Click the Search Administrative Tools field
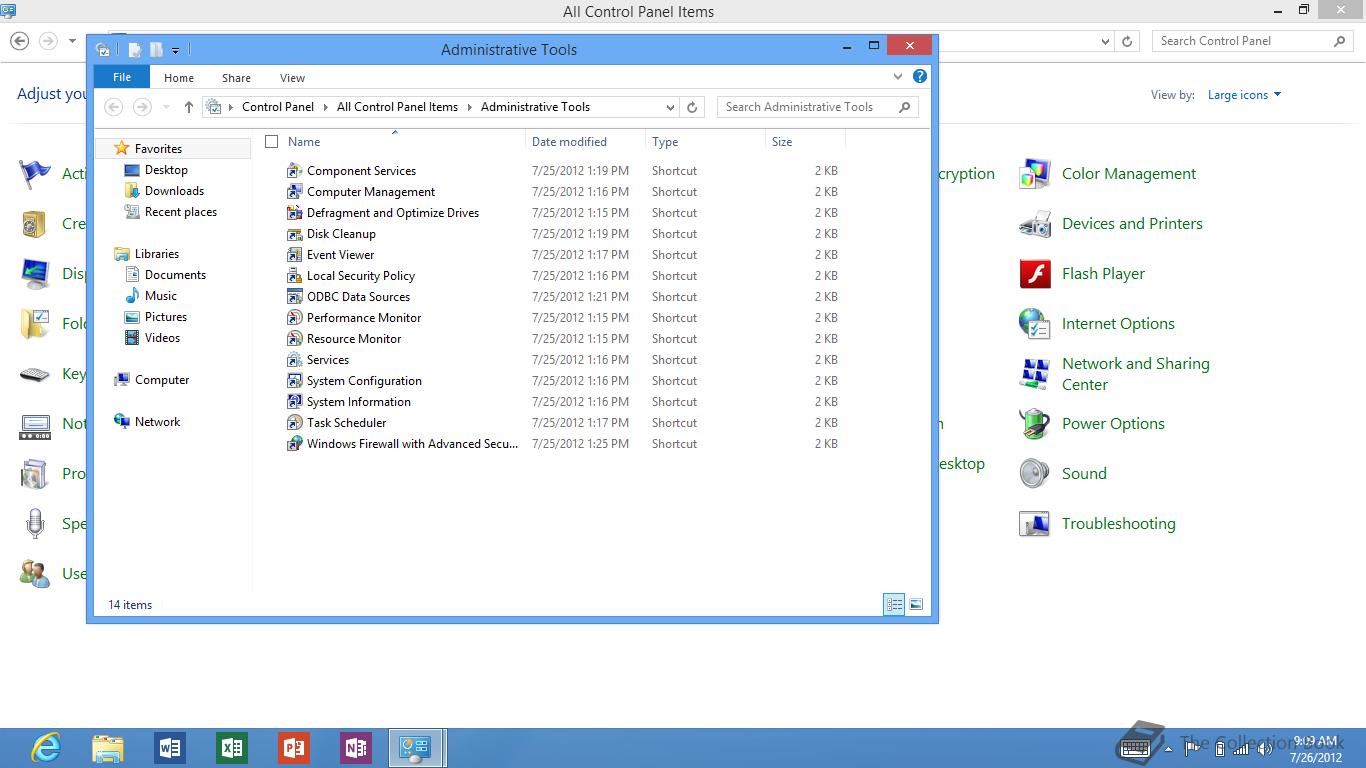 coord(808,107)
